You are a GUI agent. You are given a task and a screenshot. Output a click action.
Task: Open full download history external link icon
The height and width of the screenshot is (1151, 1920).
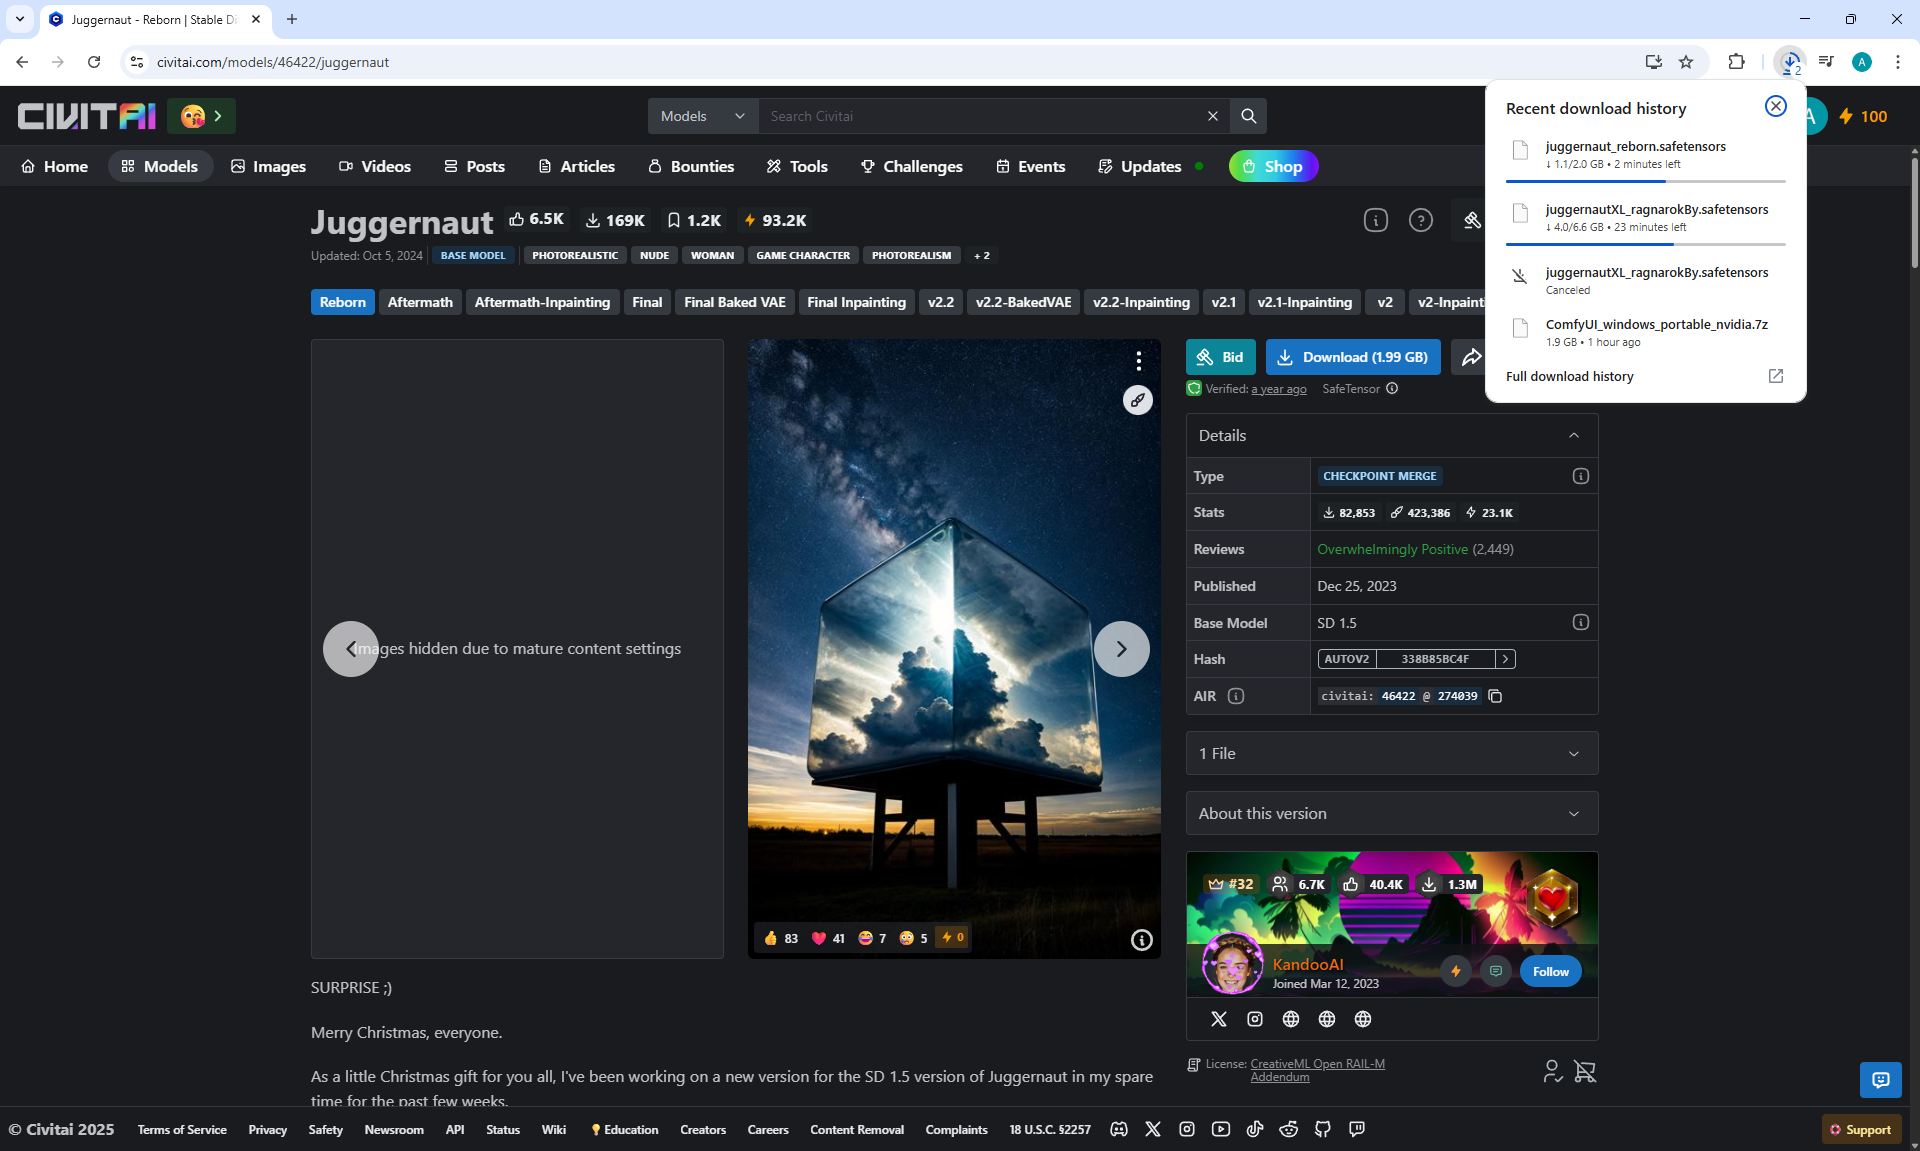pos(1775,376)
